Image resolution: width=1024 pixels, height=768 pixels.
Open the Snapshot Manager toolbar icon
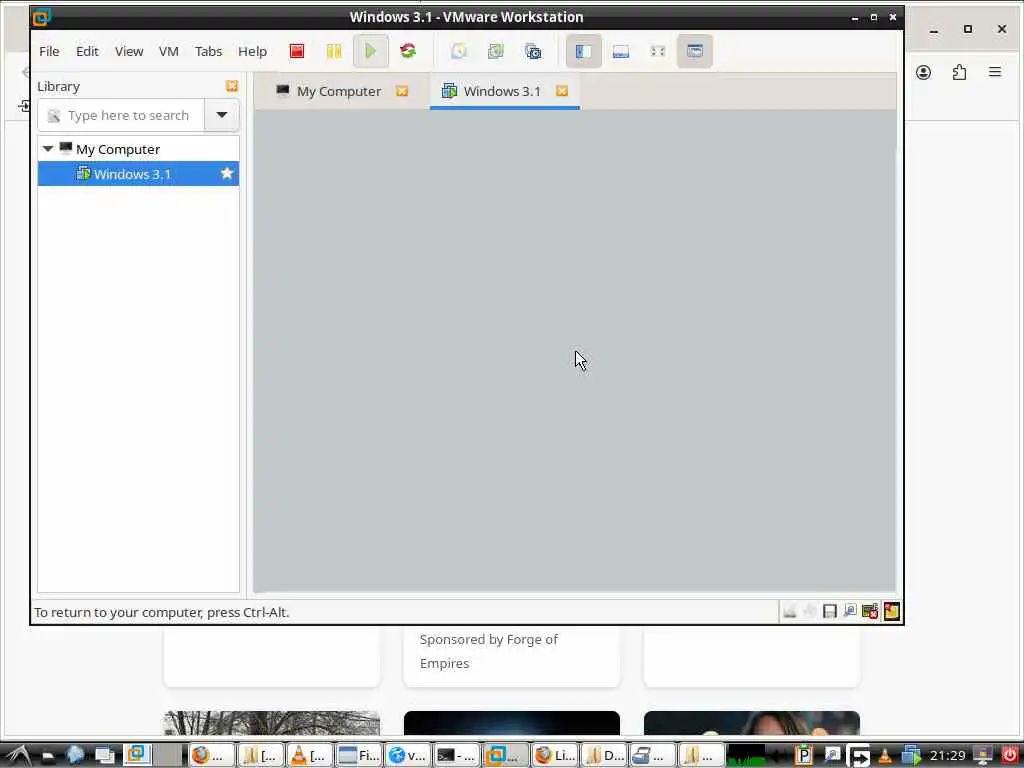pos(533,51)
